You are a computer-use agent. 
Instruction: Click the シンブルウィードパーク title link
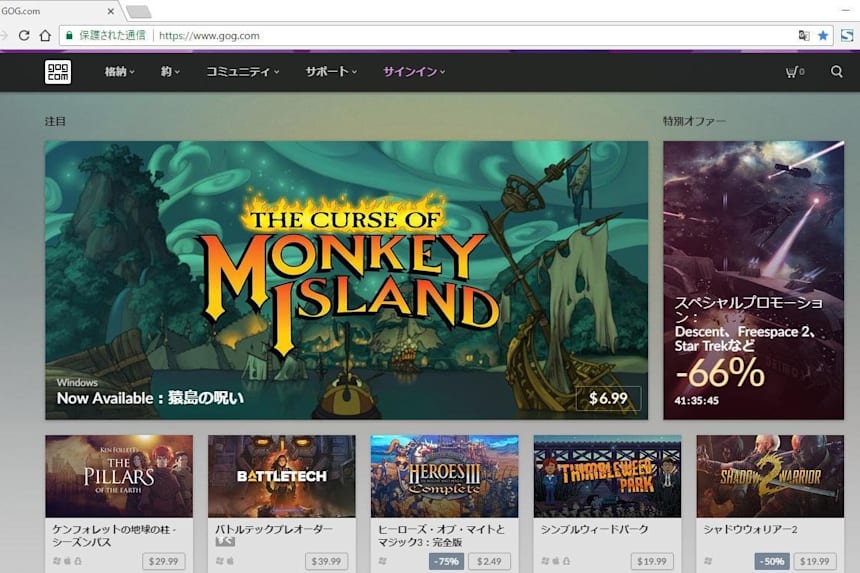[x=594, y=529]
